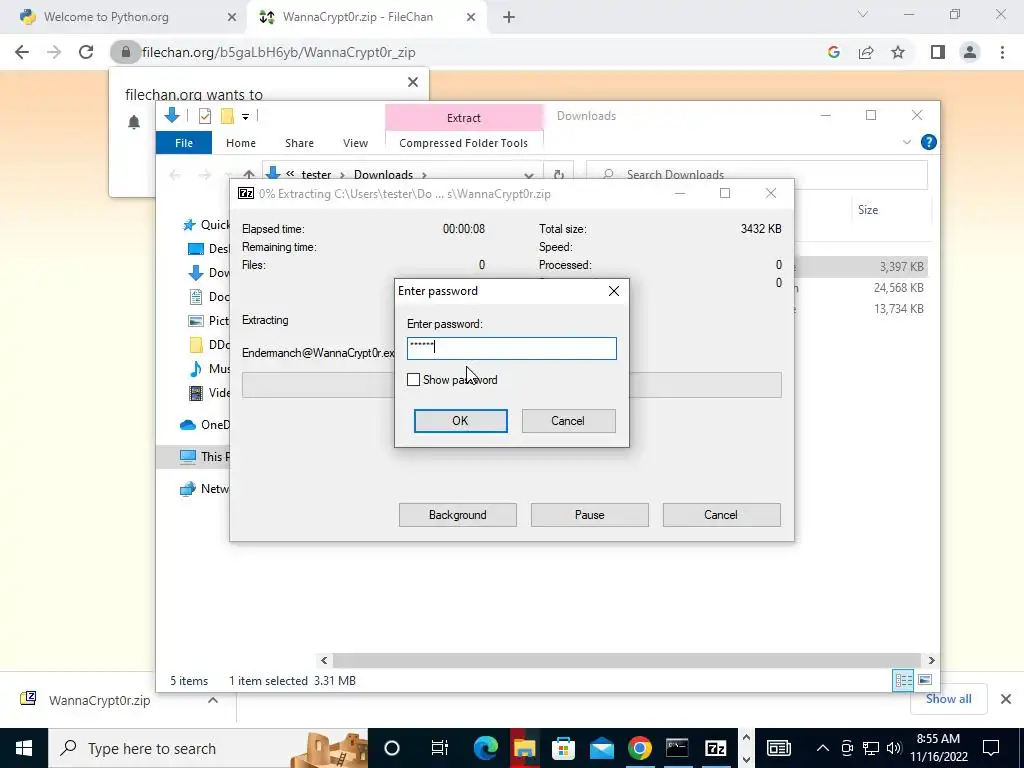Open 7-Zip from the taskbar
The height and width of the screenshot is (768, 1024).
[x=716, y=748]
